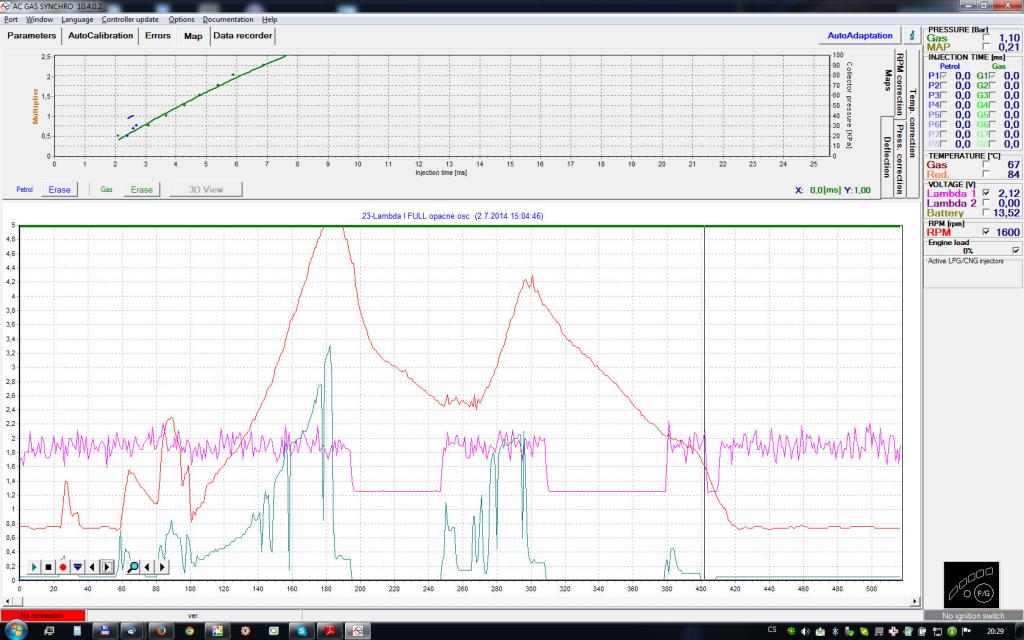Click the AutoAdaptation button

tap(859, 35)
